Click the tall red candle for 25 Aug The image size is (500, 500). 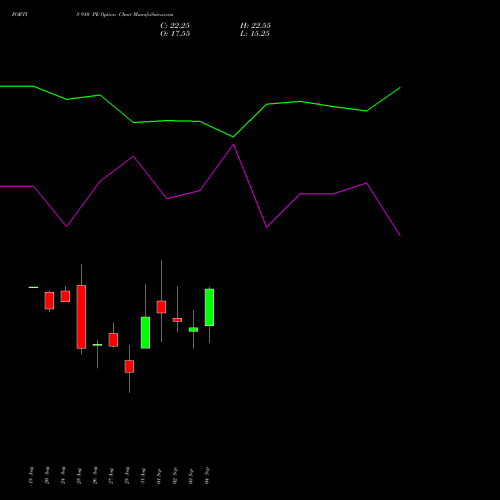tap(81, 317)
